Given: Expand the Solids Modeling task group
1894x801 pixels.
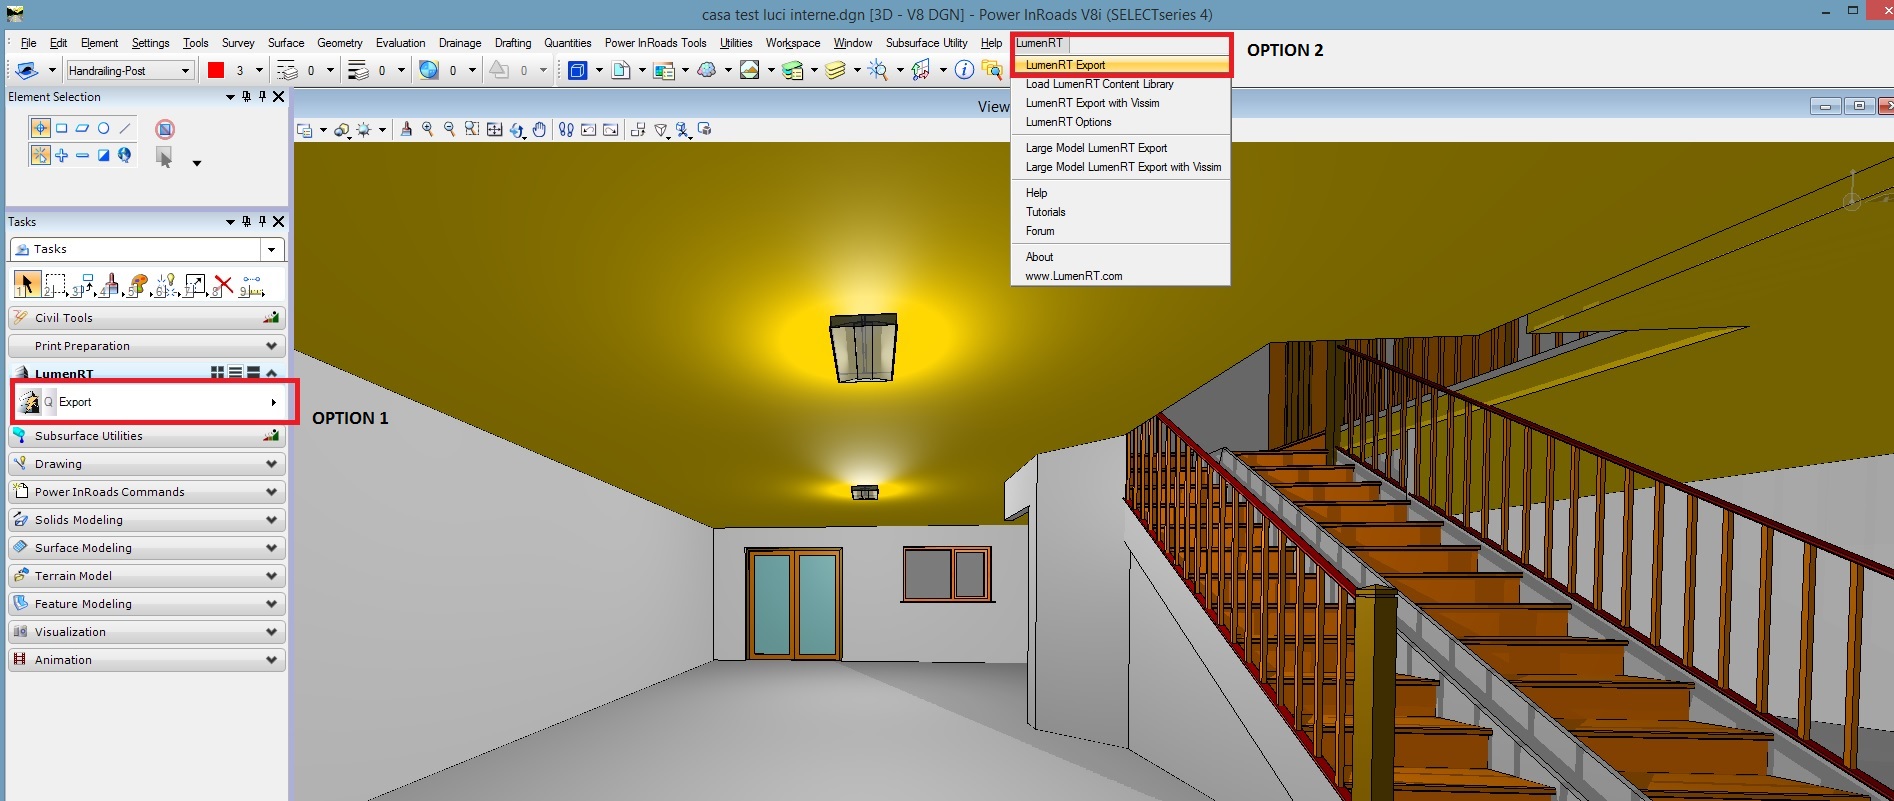Looking at the screenshot, I should coord(146,520).
